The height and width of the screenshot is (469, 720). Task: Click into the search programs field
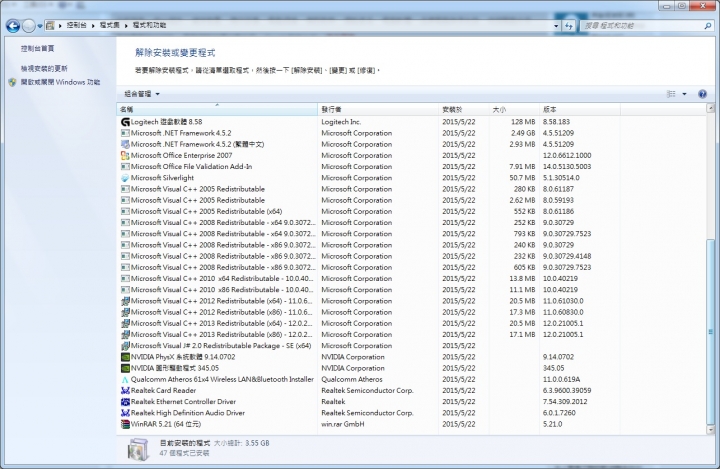[642, 26]
